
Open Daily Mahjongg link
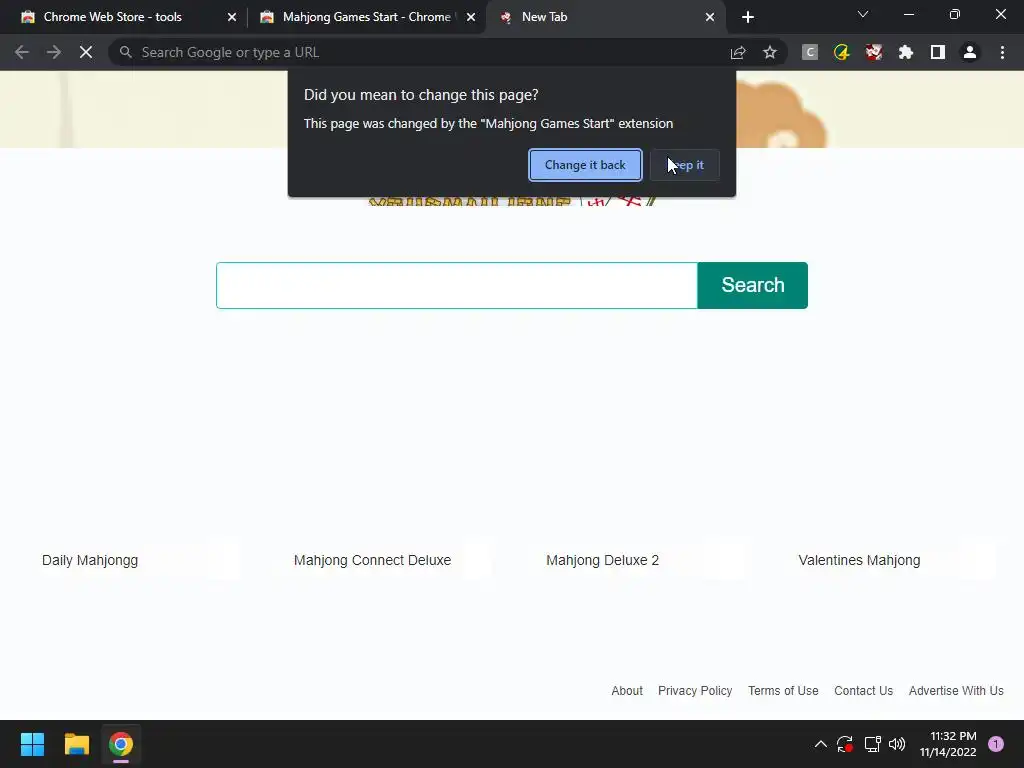click(x=90, y=560)
